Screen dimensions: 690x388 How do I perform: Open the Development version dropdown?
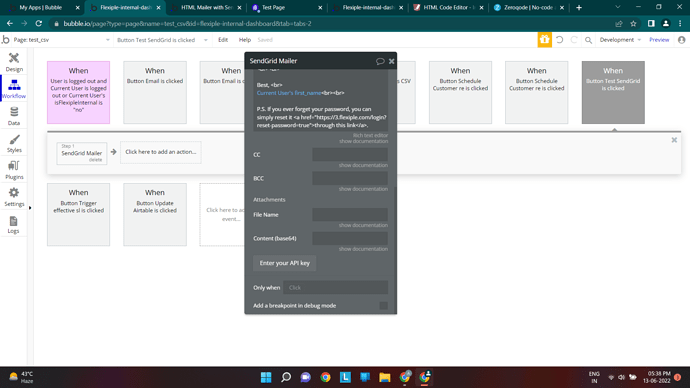click(x=620, y=40)
